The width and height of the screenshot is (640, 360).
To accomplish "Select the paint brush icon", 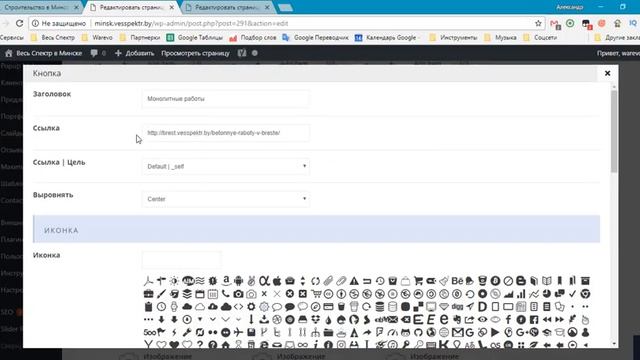I will point(162,294).
